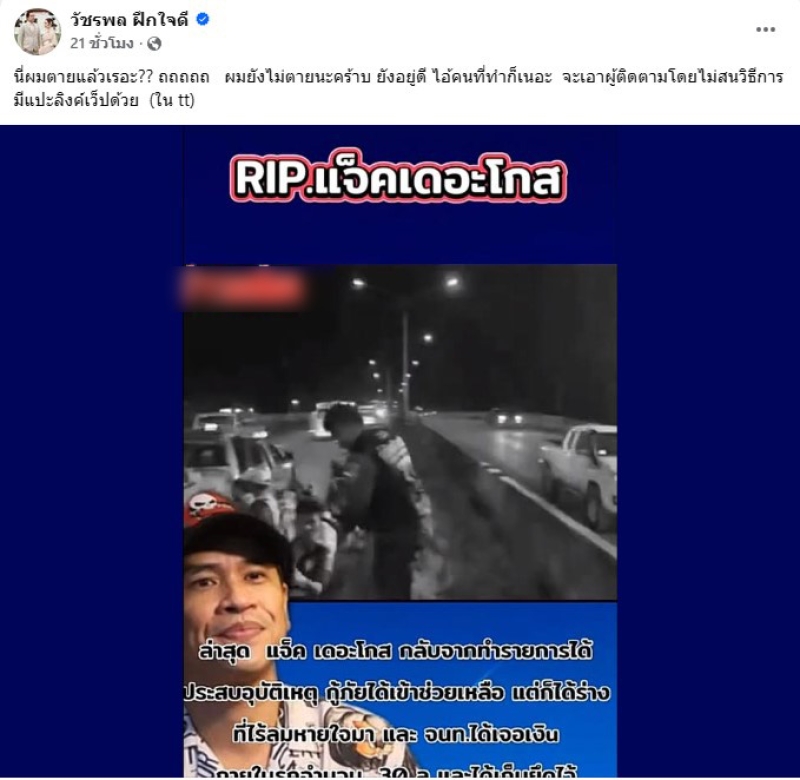Click the globe public-audience icon
This screenshot has width=800, height=780.
(x=154, y=44)
